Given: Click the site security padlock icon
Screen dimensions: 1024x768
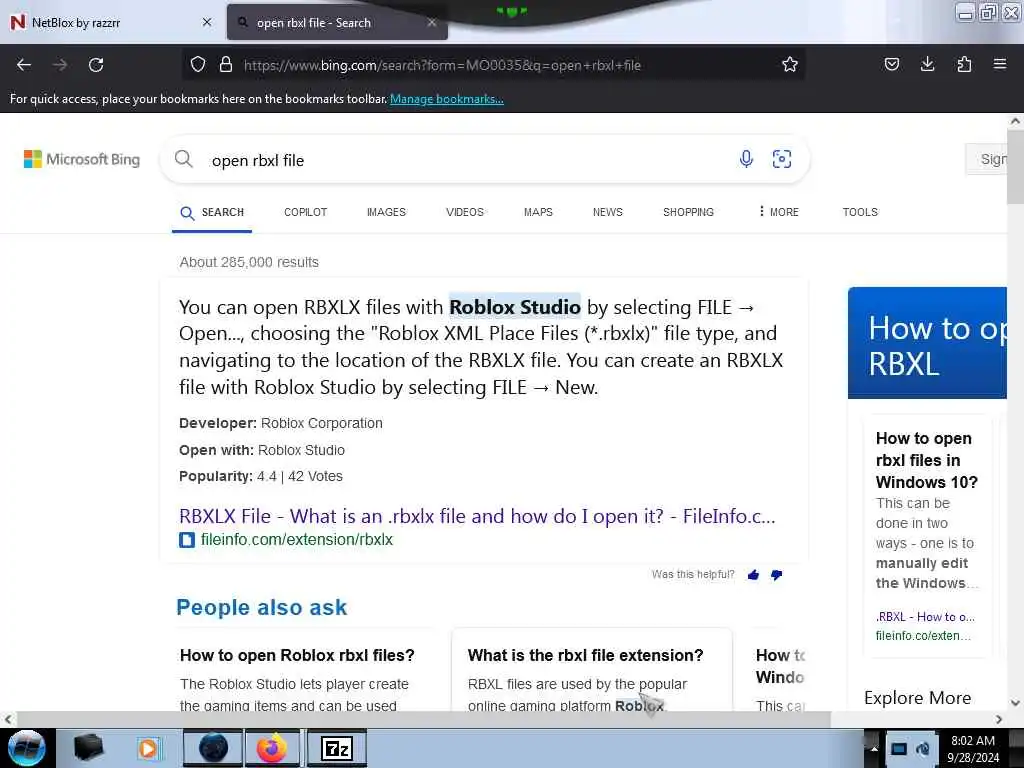Looking at the screenshot, I should click(x=226, y=65).
